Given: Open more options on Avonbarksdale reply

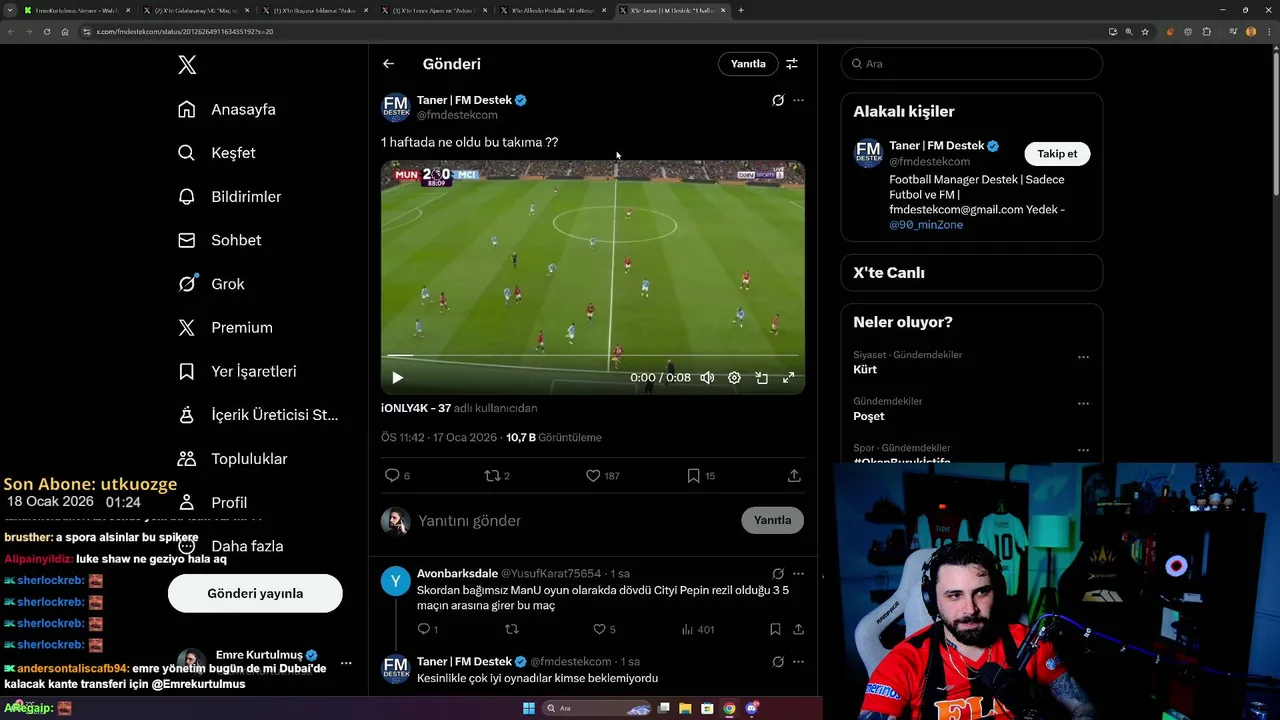Looking at the screenshot, I should [x=798, y=574].
